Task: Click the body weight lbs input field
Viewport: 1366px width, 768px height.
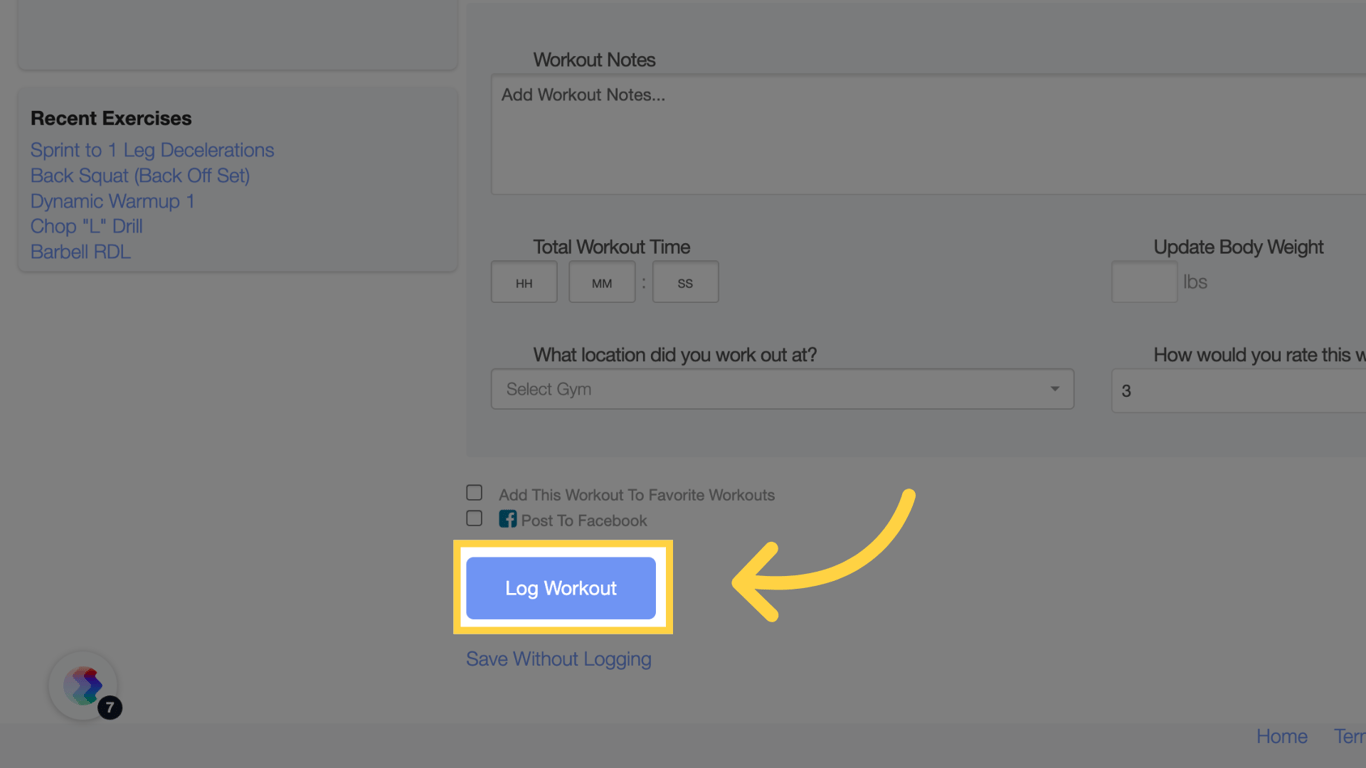Action: [1143, 281]
